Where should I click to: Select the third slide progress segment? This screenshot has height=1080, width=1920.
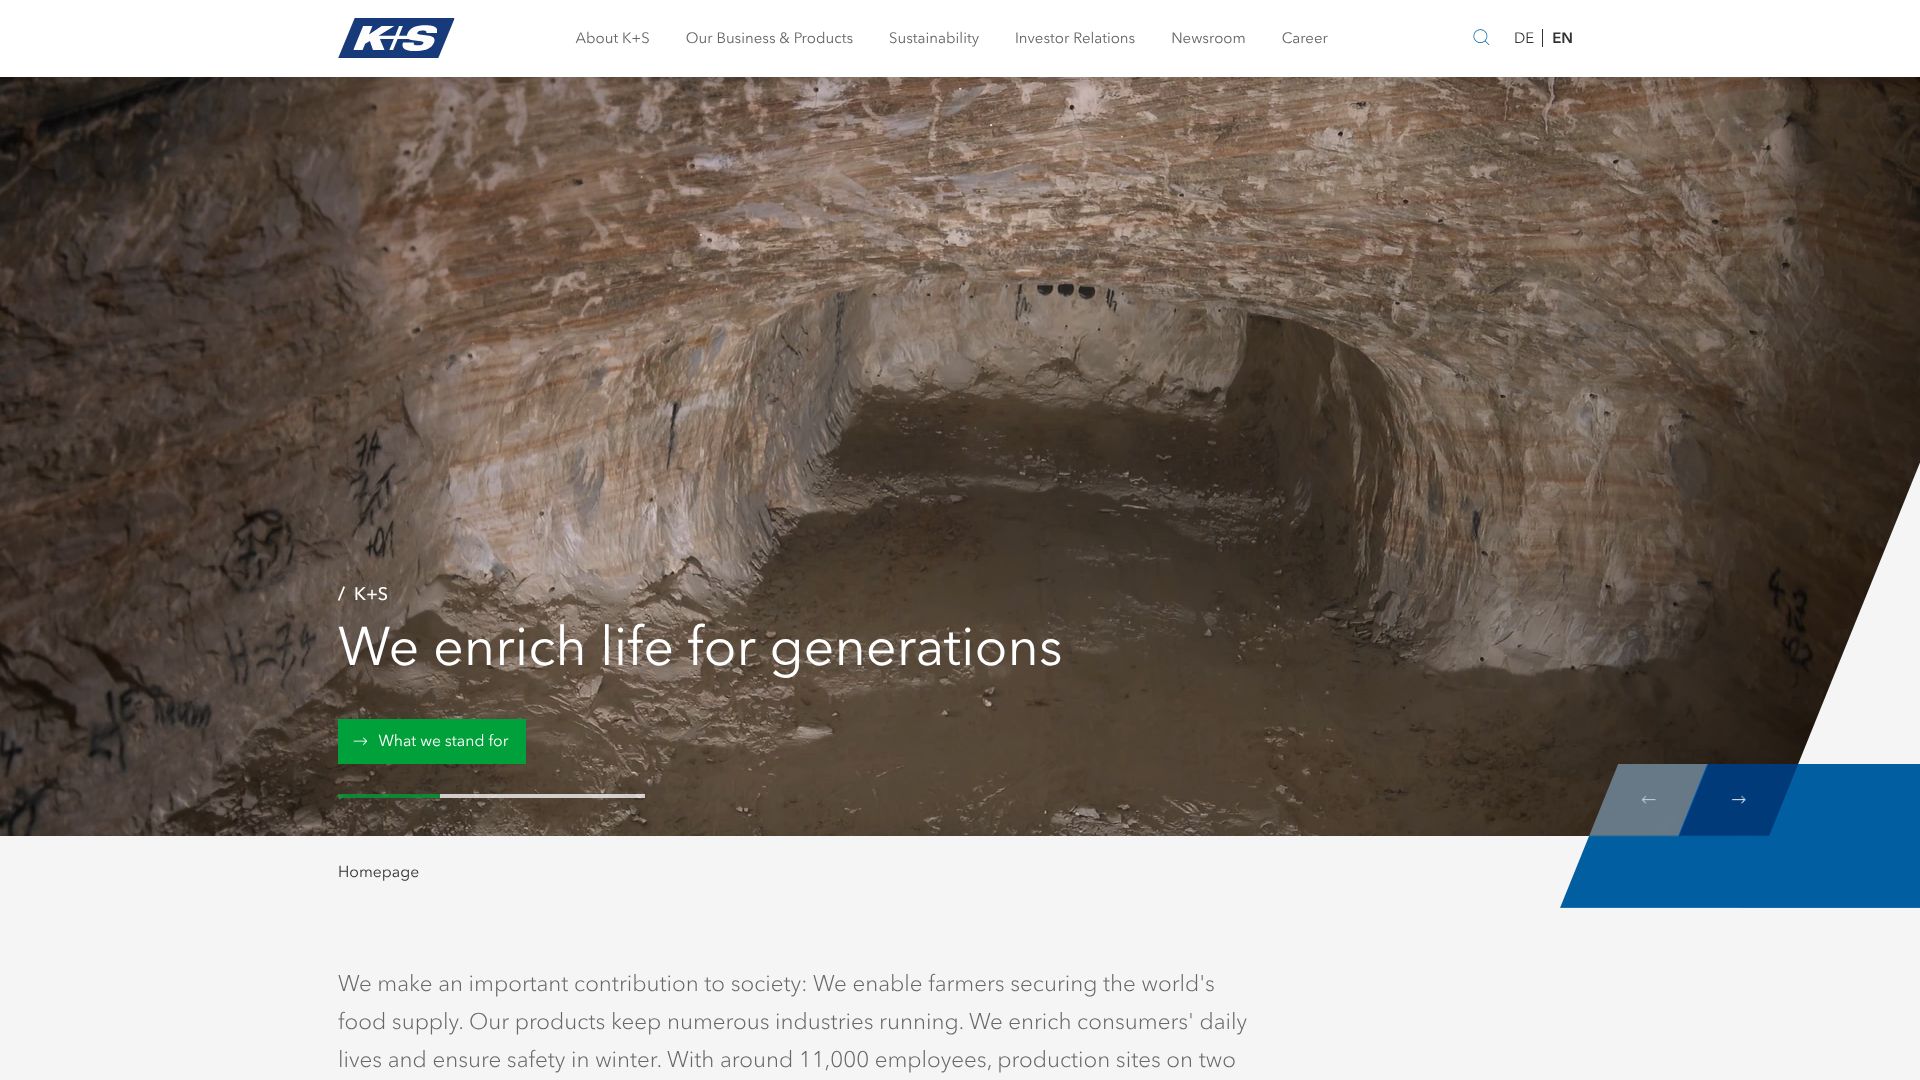pyautogui.click(x=594, y=796)
